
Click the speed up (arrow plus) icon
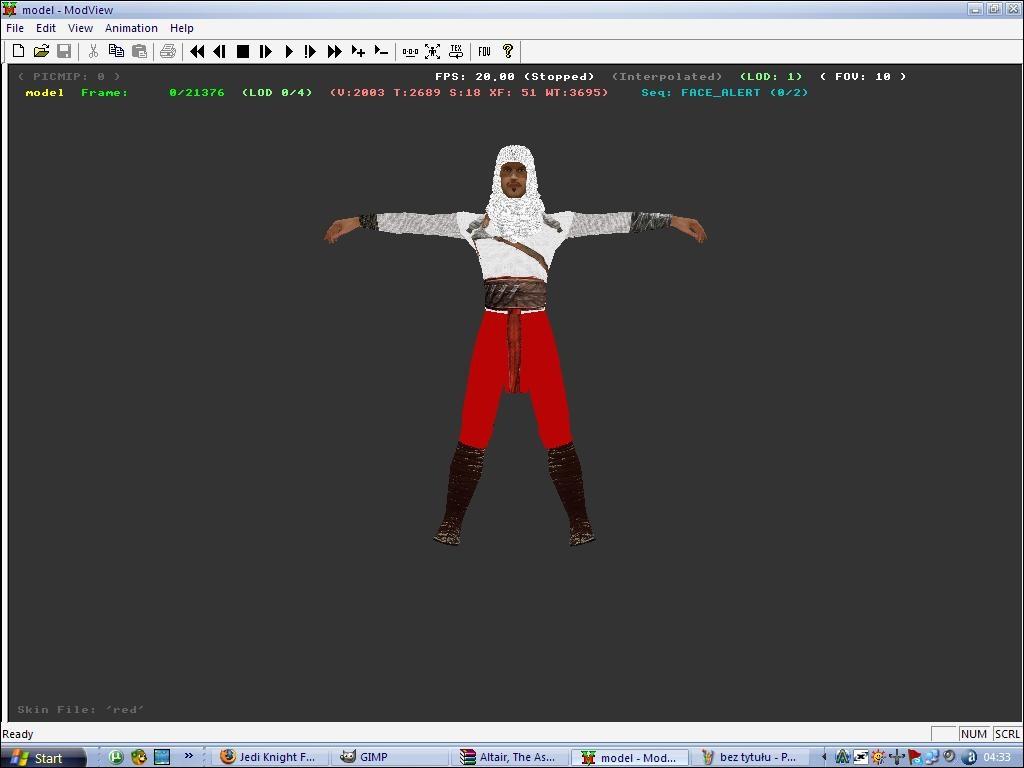click(358, 51)
